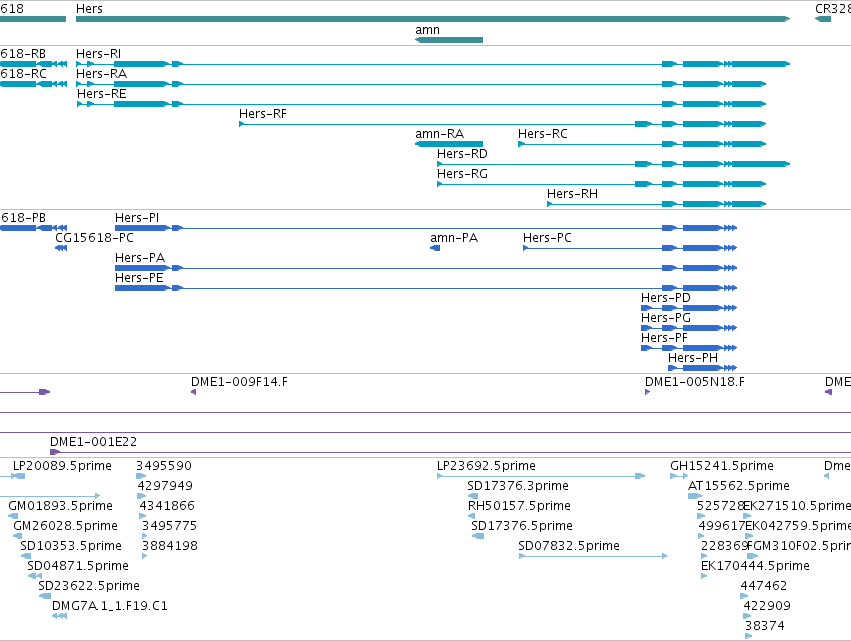Select the Hers-RI transcript label
The image size is (851, 641).
click(x=98, y=54)
